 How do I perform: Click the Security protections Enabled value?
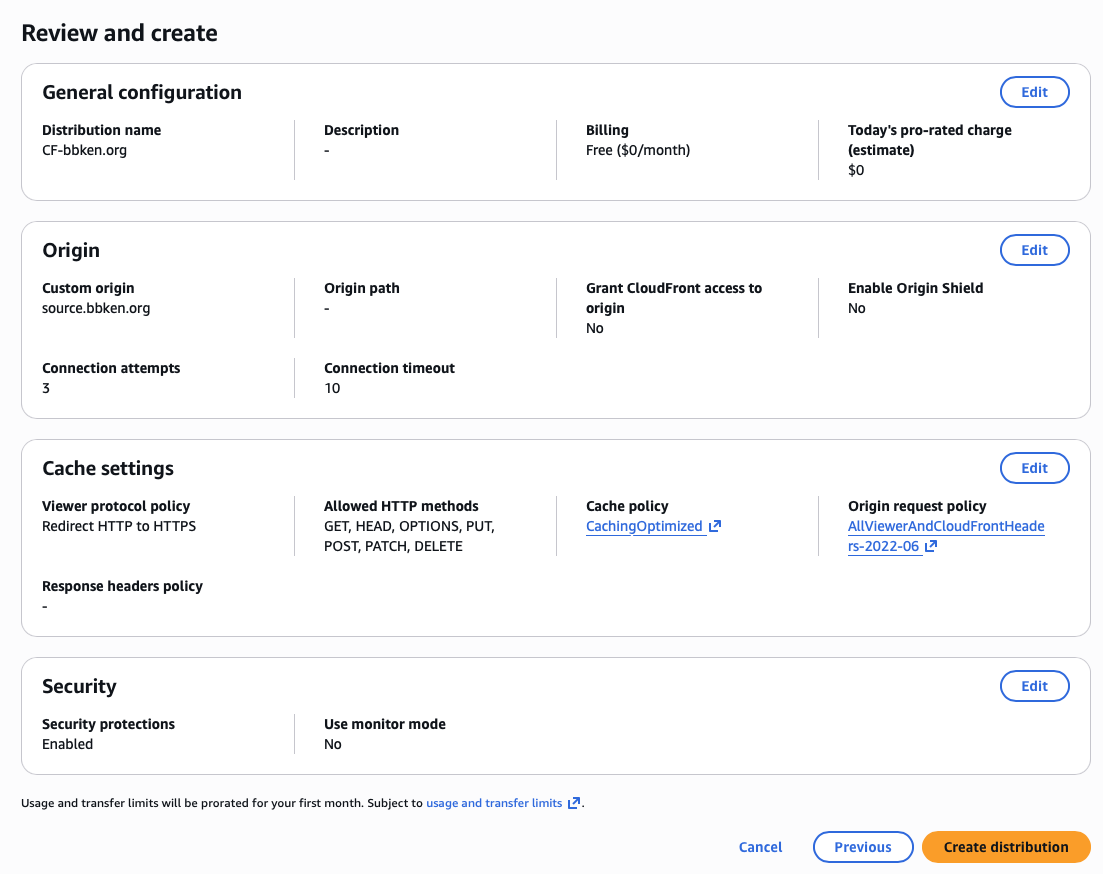(x=67, y=744)
